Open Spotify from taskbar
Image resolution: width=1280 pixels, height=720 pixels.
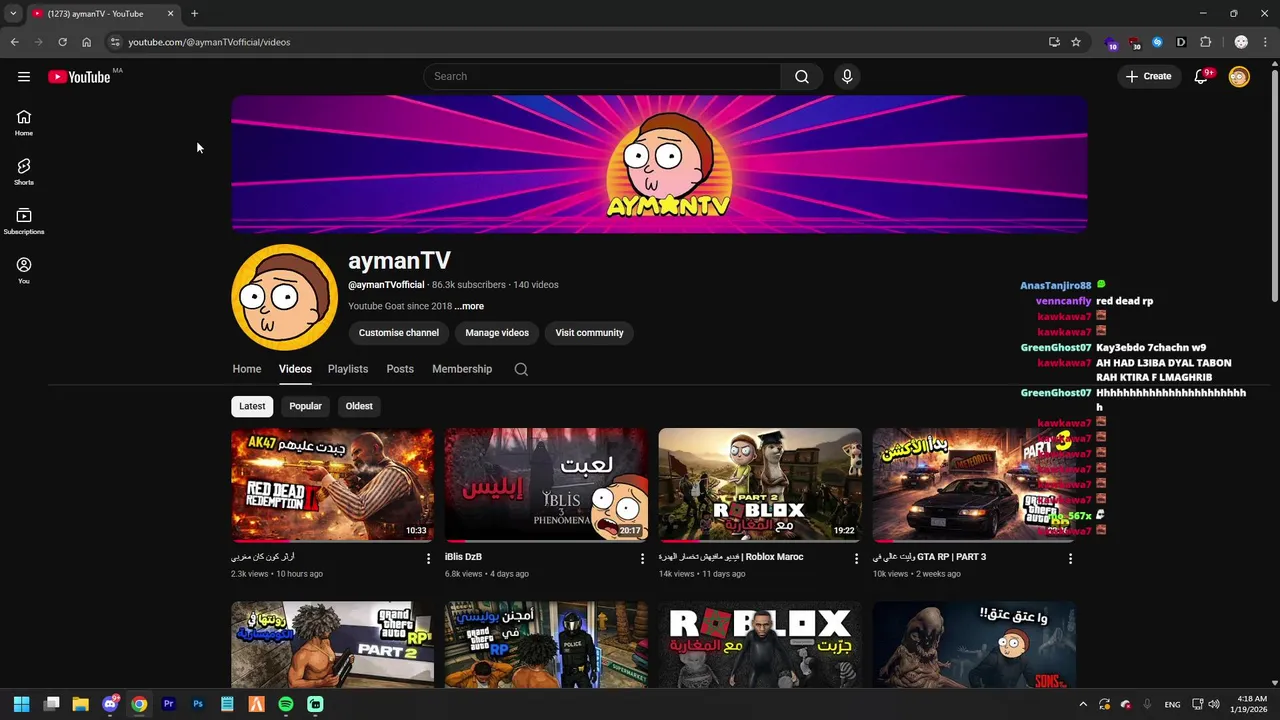(x=286, y=704)
